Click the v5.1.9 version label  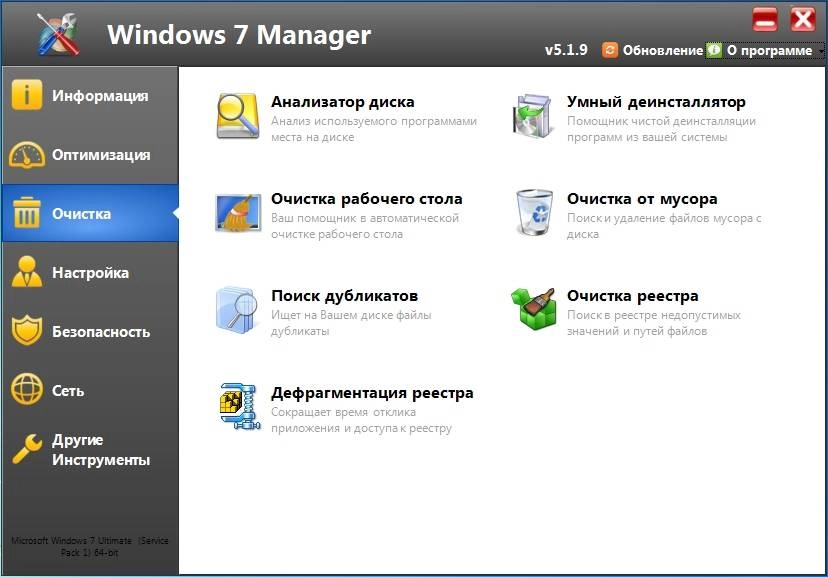566,50
